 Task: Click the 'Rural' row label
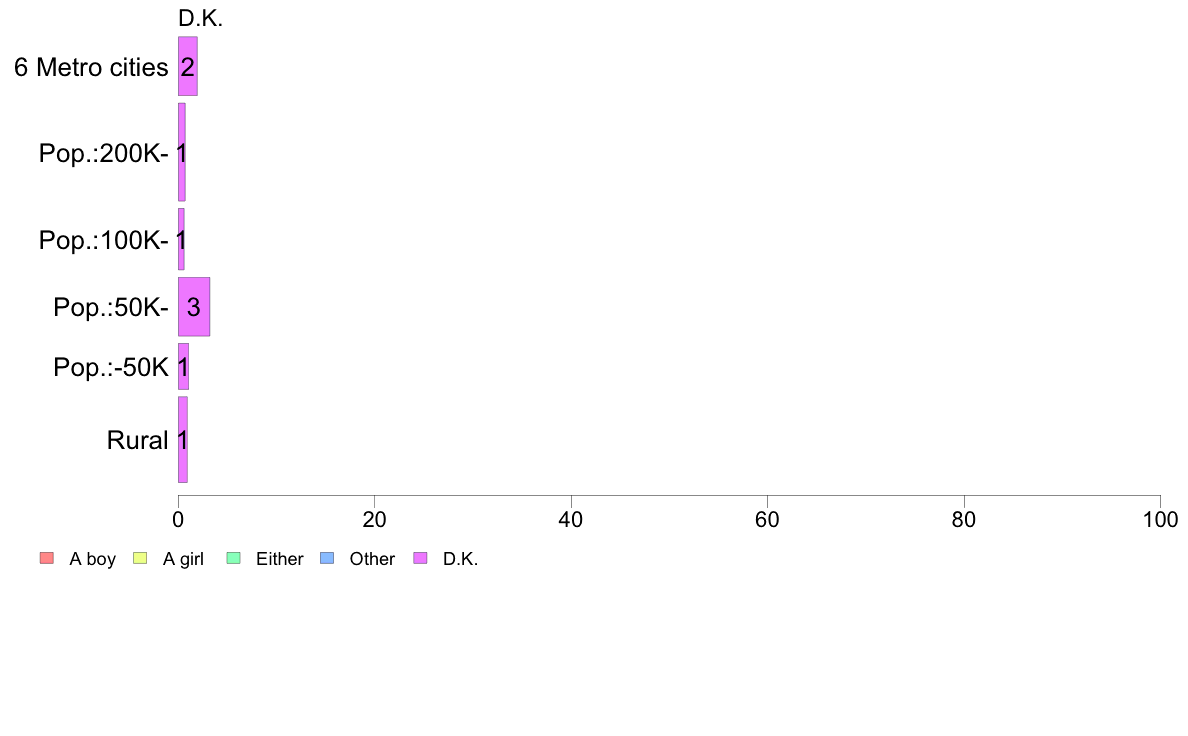[x=137, y=440]
